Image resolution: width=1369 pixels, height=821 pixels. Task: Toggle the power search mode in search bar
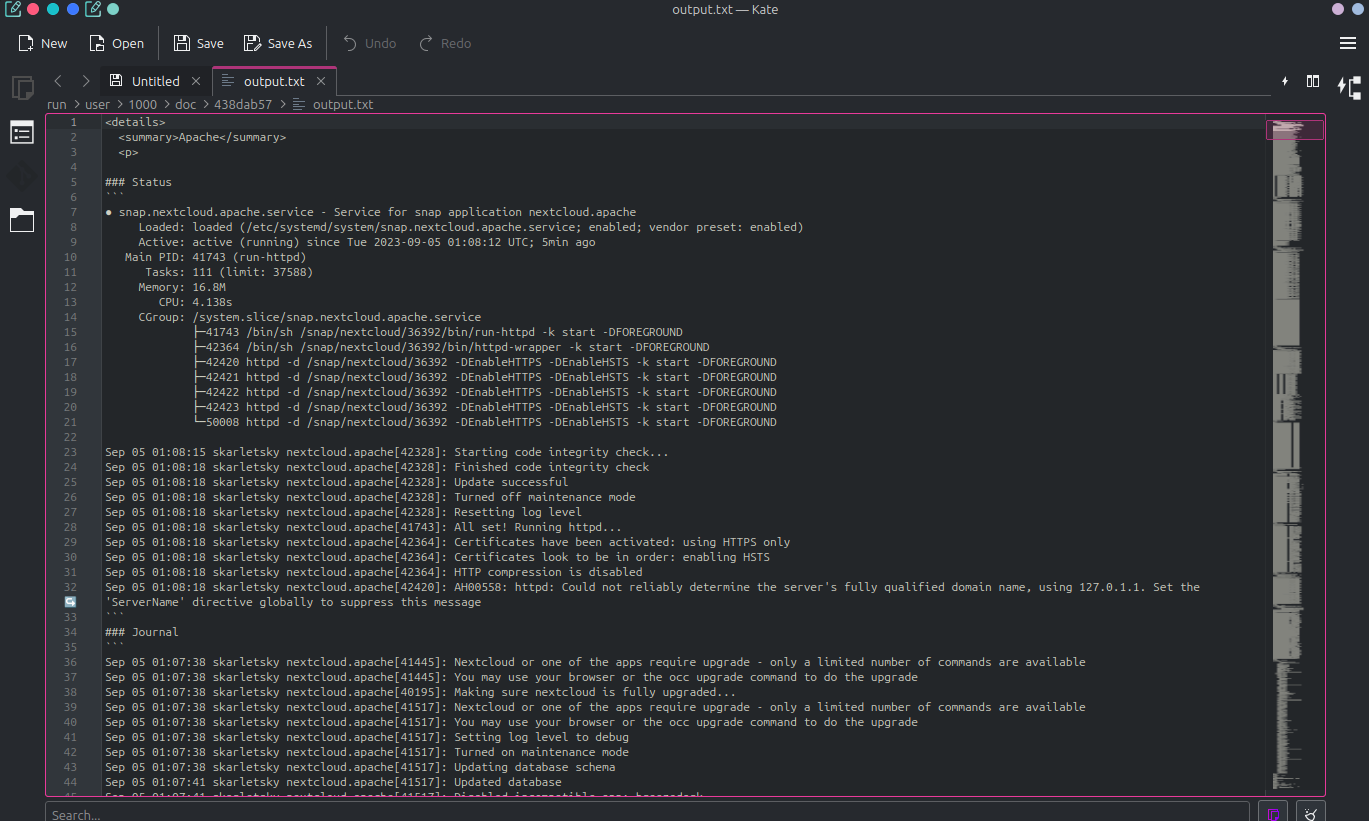click(1272, 812)
